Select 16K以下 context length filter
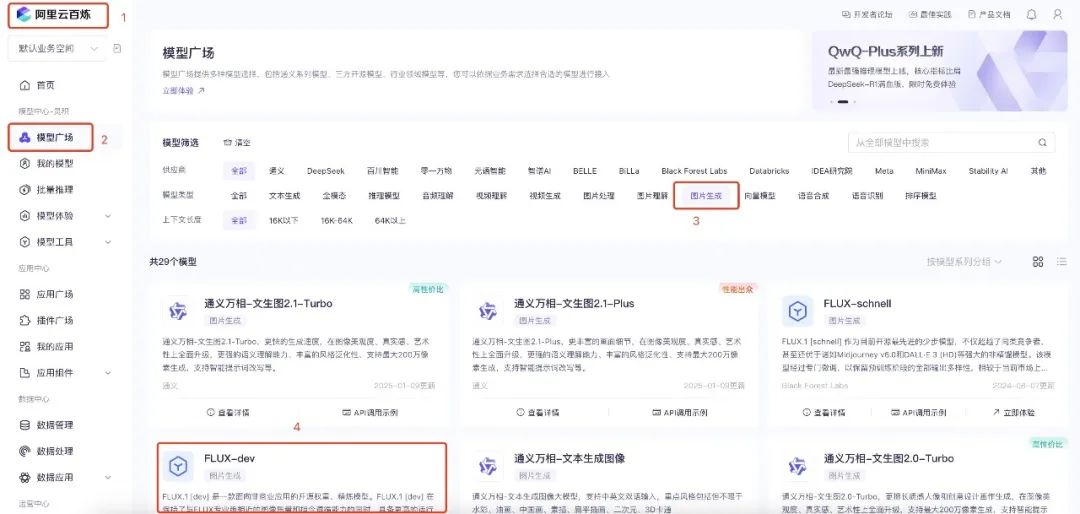Image resolution: width=1080 pixels, height=514 pixels. pyautogui.click(x=284, y=220)
